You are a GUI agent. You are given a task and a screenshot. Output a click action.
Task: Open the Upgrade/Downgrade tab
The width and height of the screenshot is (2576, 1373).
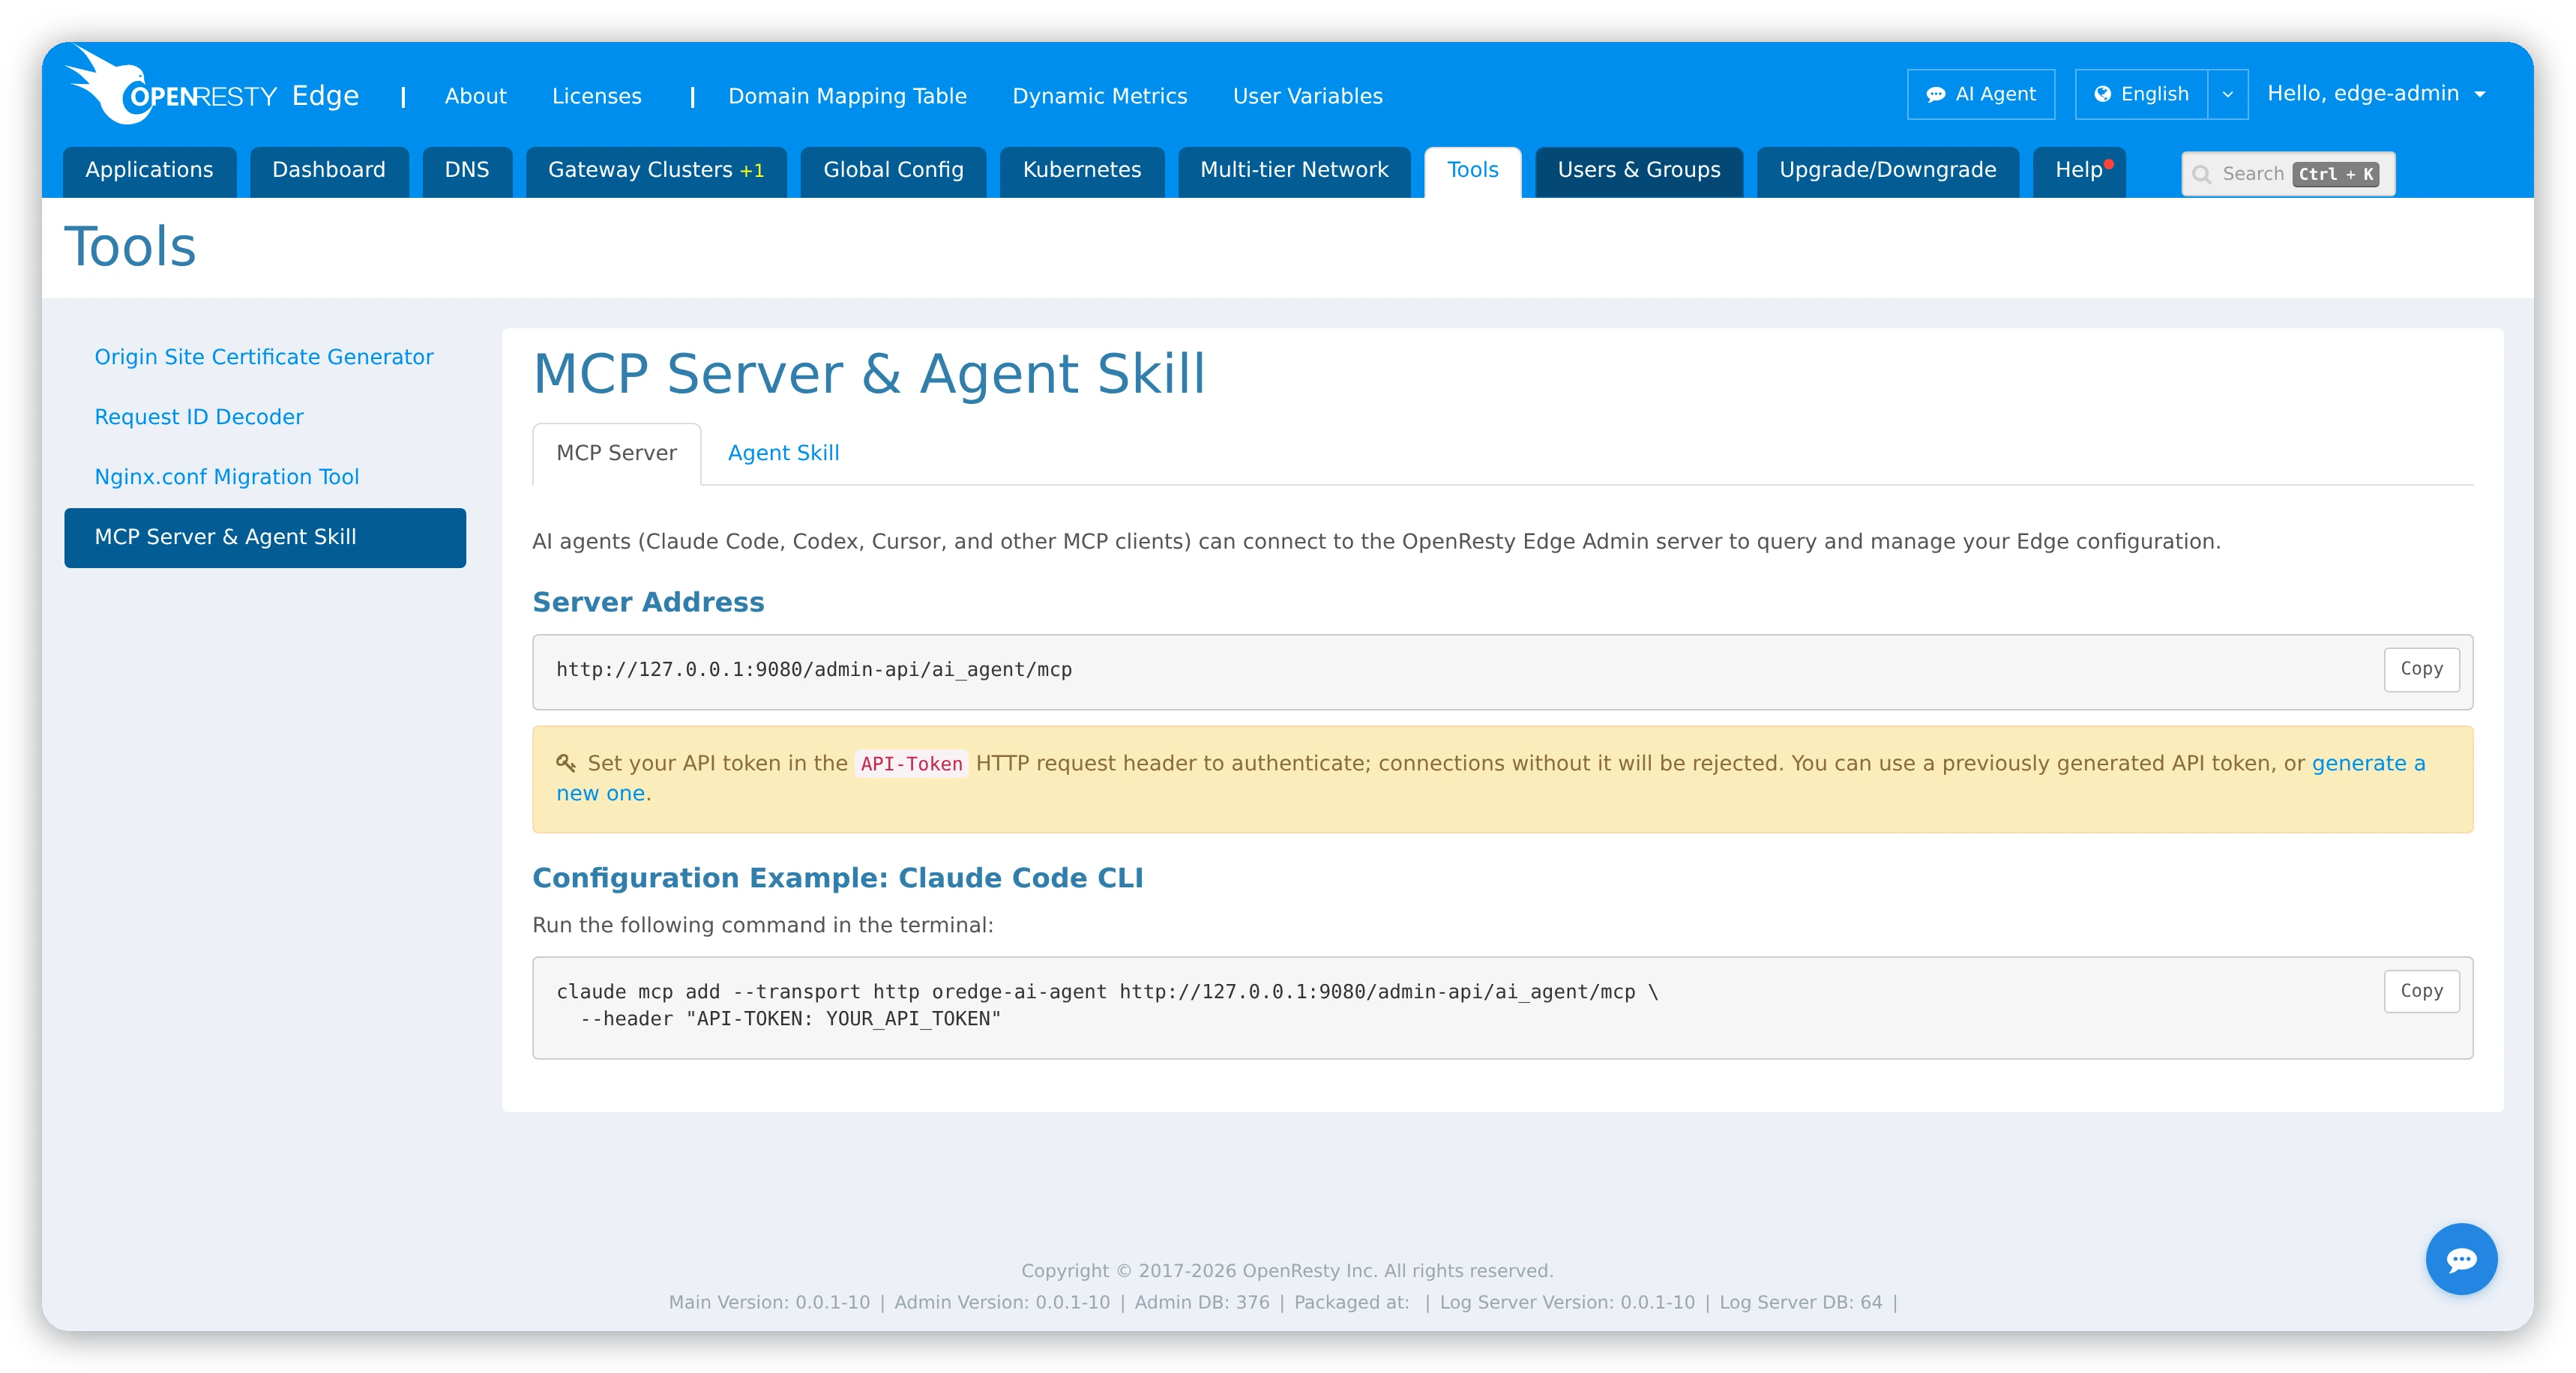pos(1887,171)
